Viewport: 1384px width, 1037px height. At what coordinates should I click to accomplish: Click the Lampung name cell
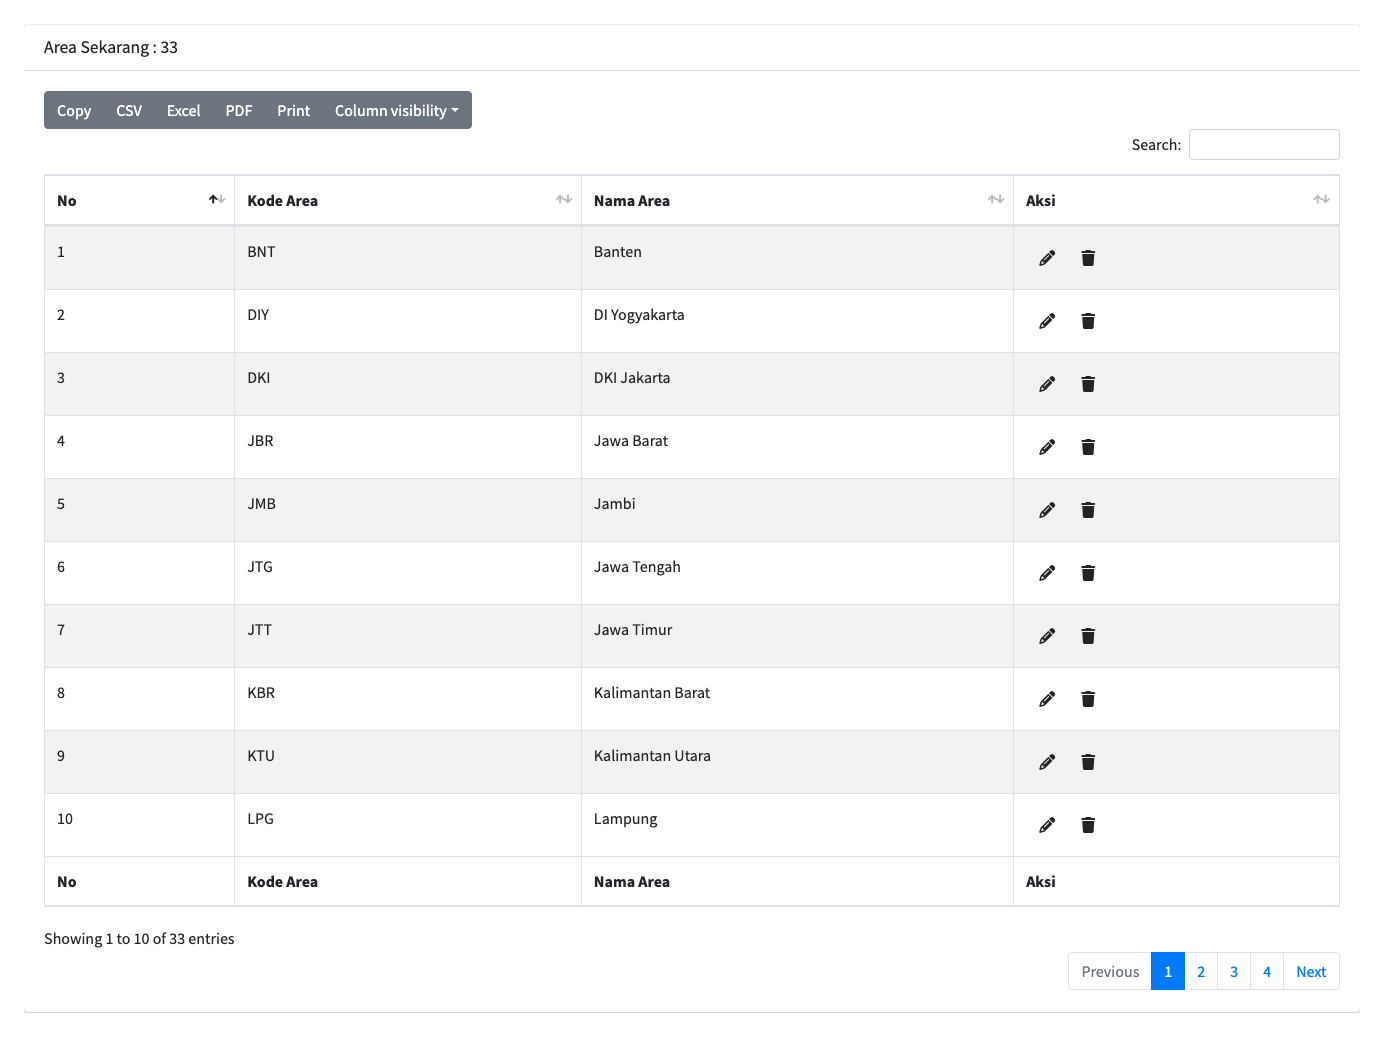tap(797, 825)
